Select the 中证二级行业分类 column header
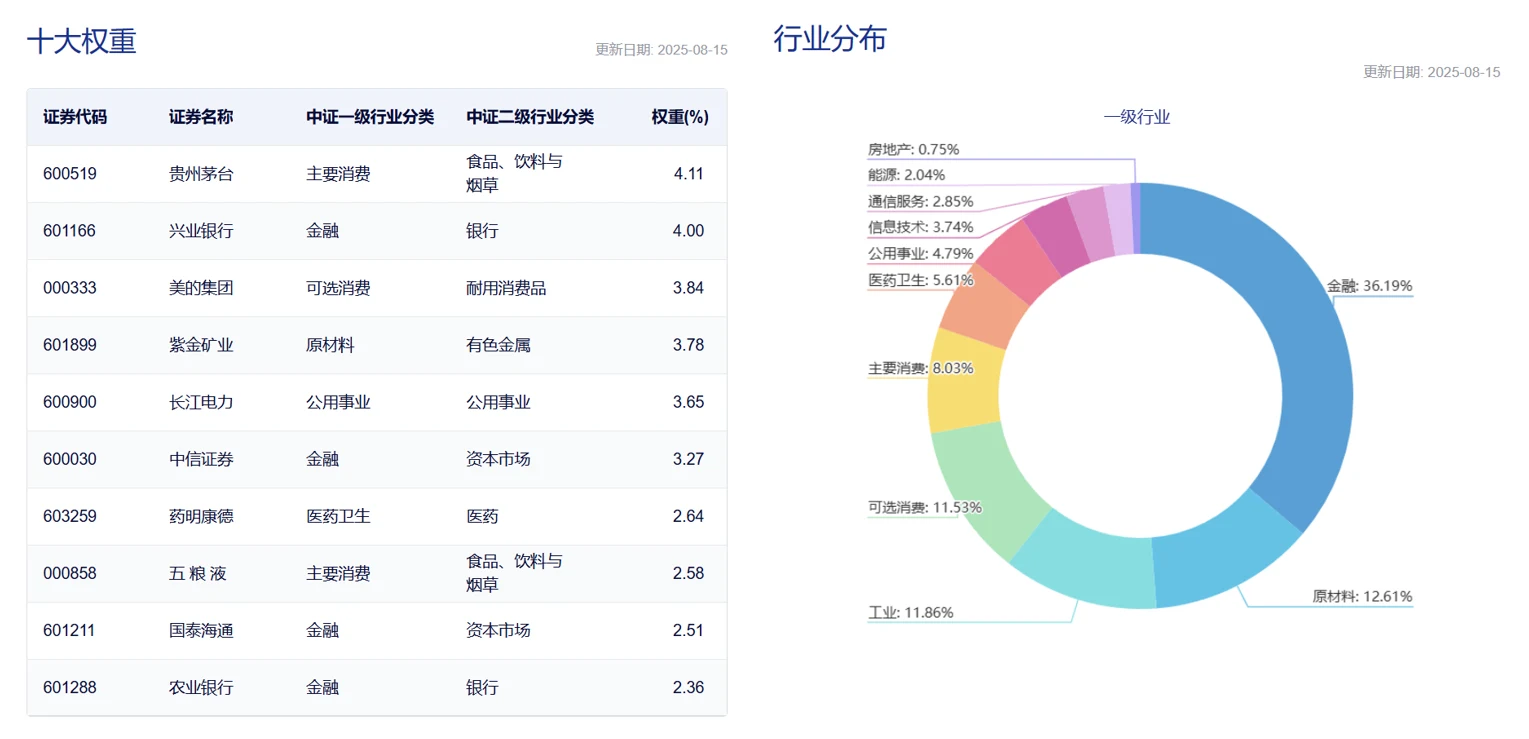 point(530,117)
